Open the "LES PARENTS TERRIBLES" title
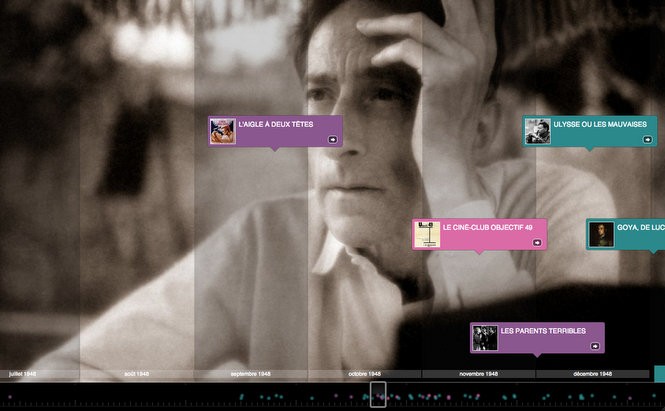The image size is (665, 411). click(543, 331)
